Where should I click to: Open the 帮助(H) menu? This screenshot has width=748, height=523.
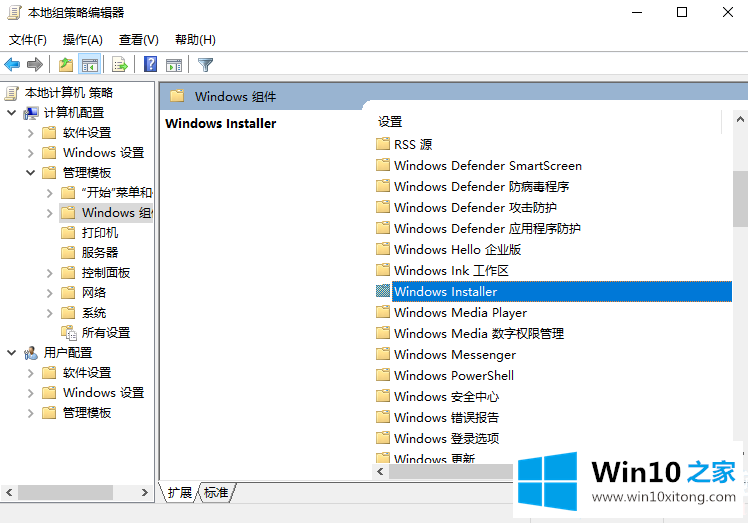tap(195, 40)
